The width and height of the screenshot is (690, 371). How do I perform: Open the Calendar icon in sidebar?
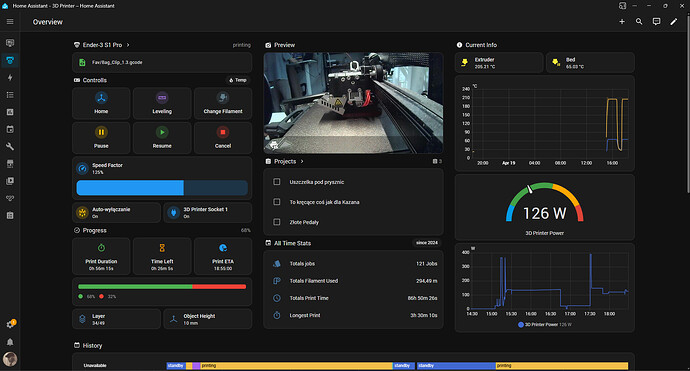click(x=10, y=129)
